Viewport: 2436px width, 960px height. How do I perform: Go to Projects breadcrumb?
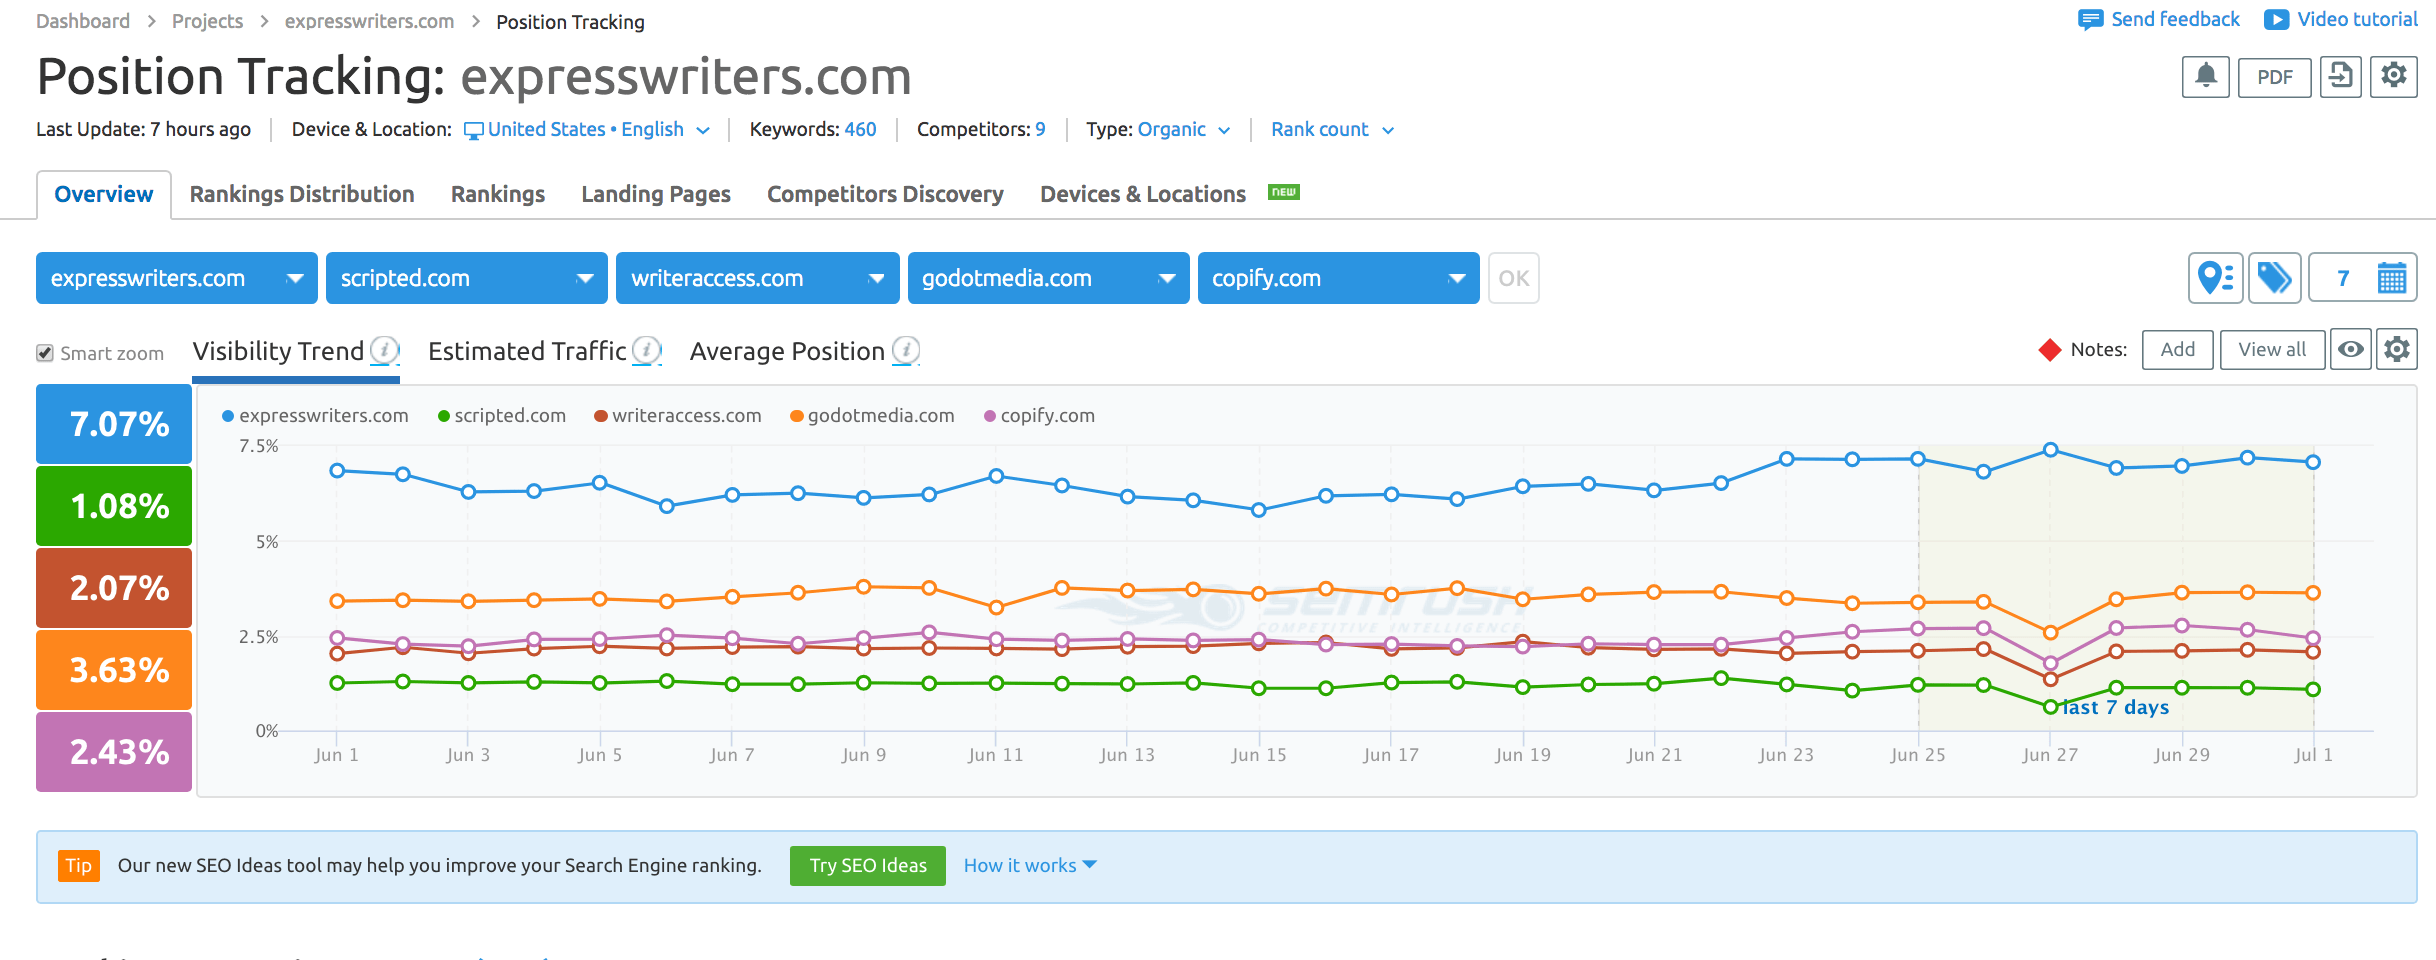[207, 21]
